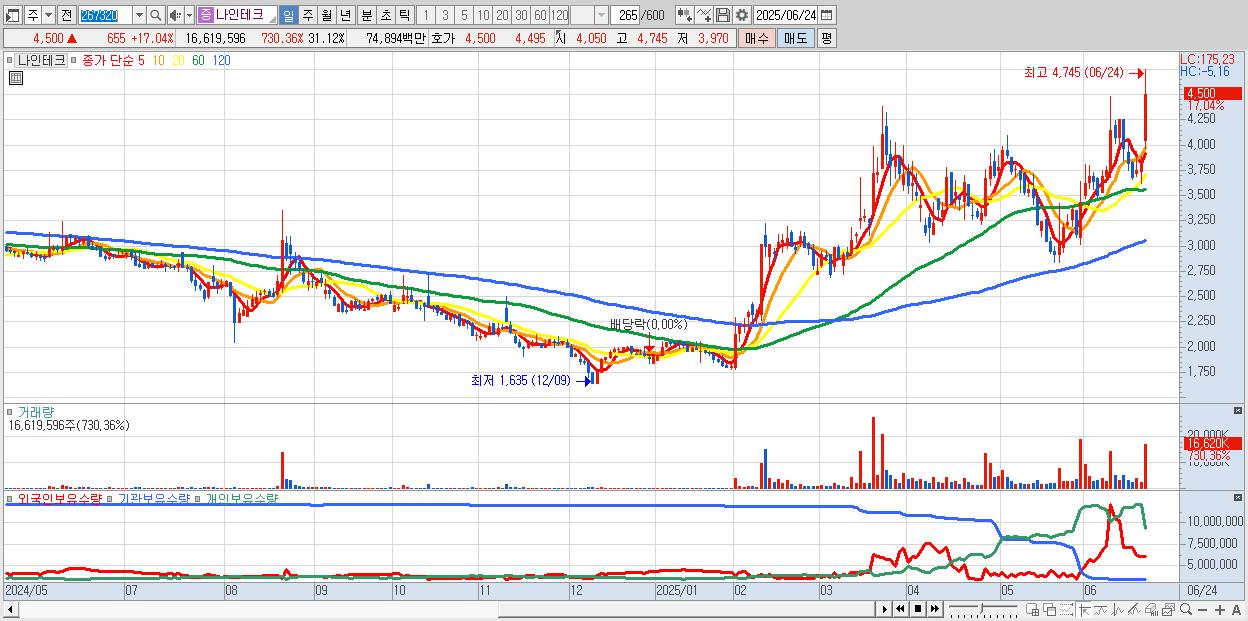Viewport: 1248px width, 621px height.
Task: Click the 3D volume chart icon in bottom toolbar
Action: [x=1151, y=610]
